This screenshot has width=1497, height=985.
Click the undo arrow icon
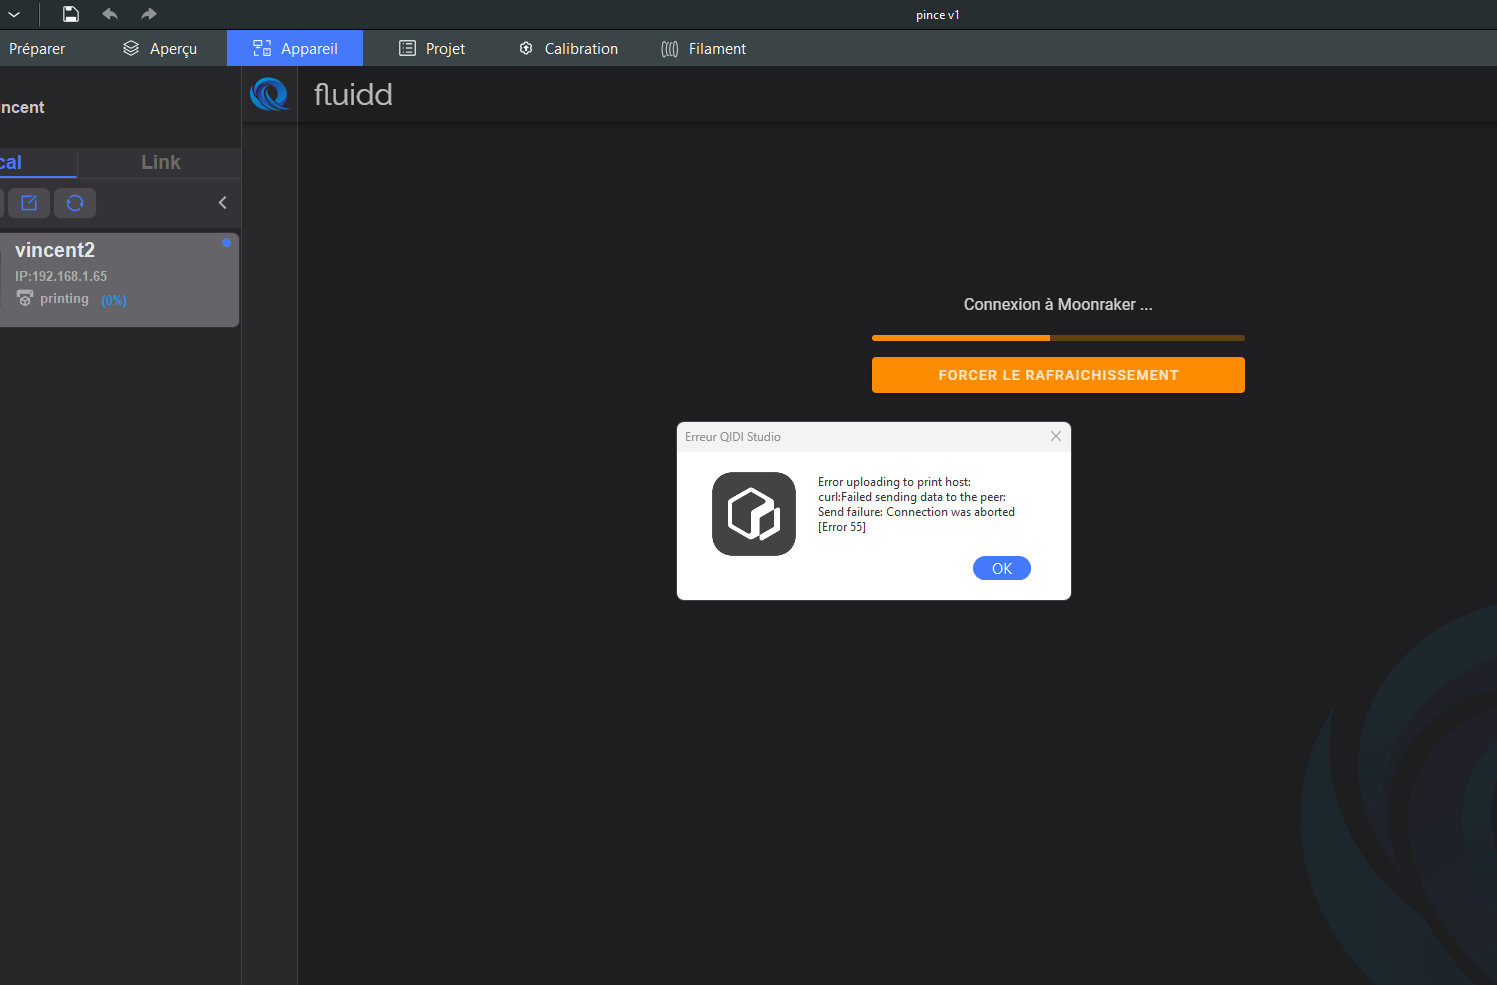coord(110,14)
